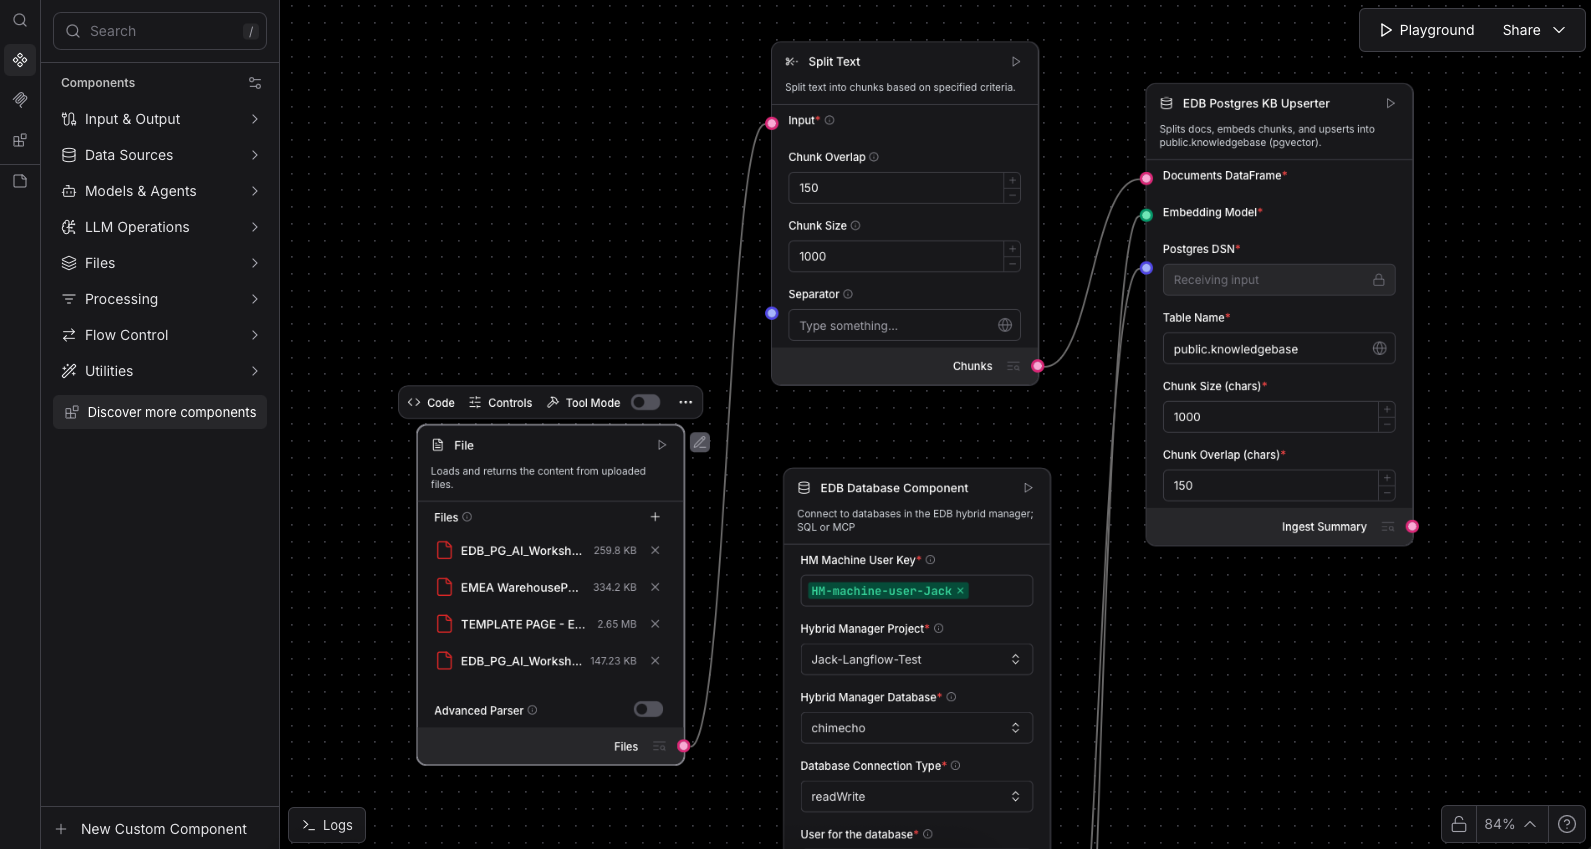Open the Code tab in node toolbar
The width and height of the screenshot is (1591, 849).
point(431,403)
